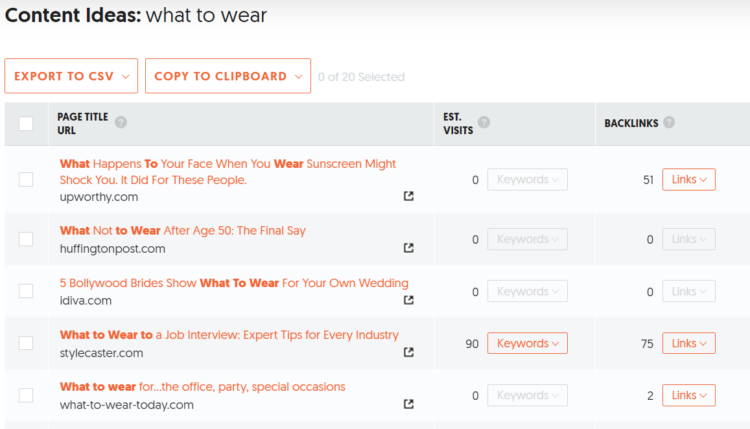This screenshot has width=750, height=429.
Task: Expand the Export to CSV dropdown
Action: click(x=71, y=76)
